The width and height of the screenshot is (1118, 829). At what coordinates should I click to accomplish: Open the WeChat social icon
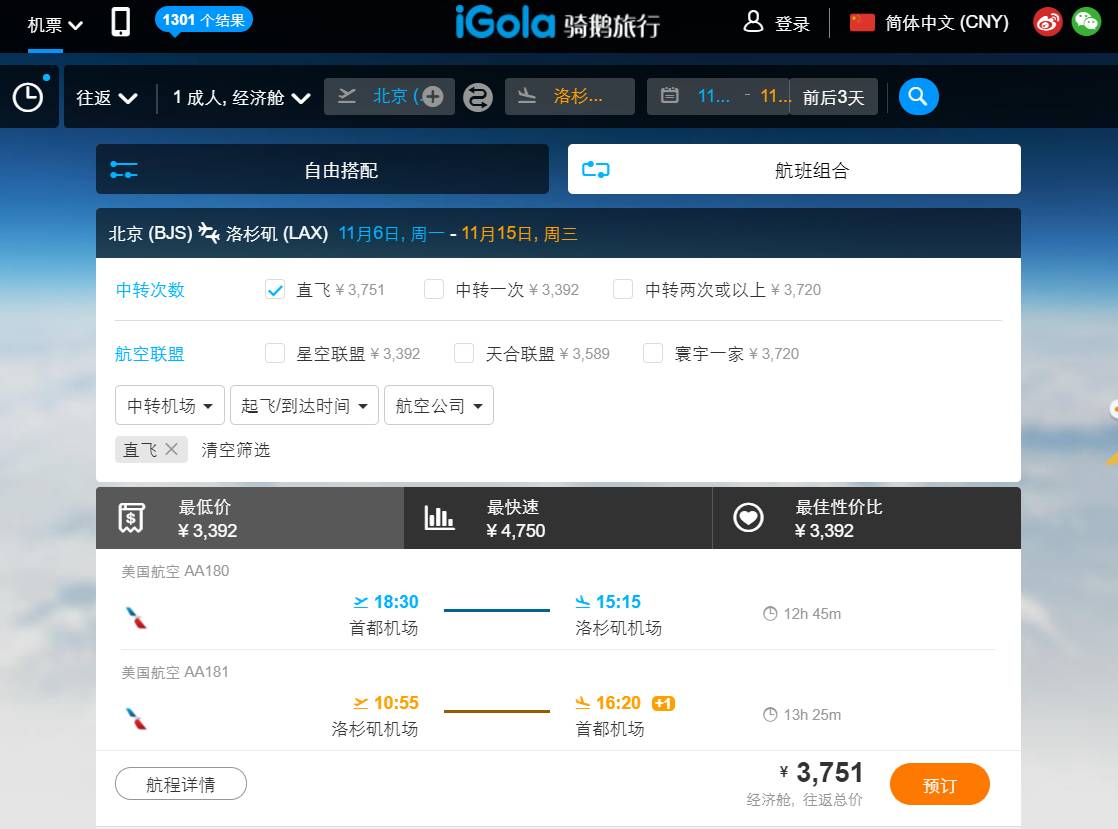tap(1086, 22)
